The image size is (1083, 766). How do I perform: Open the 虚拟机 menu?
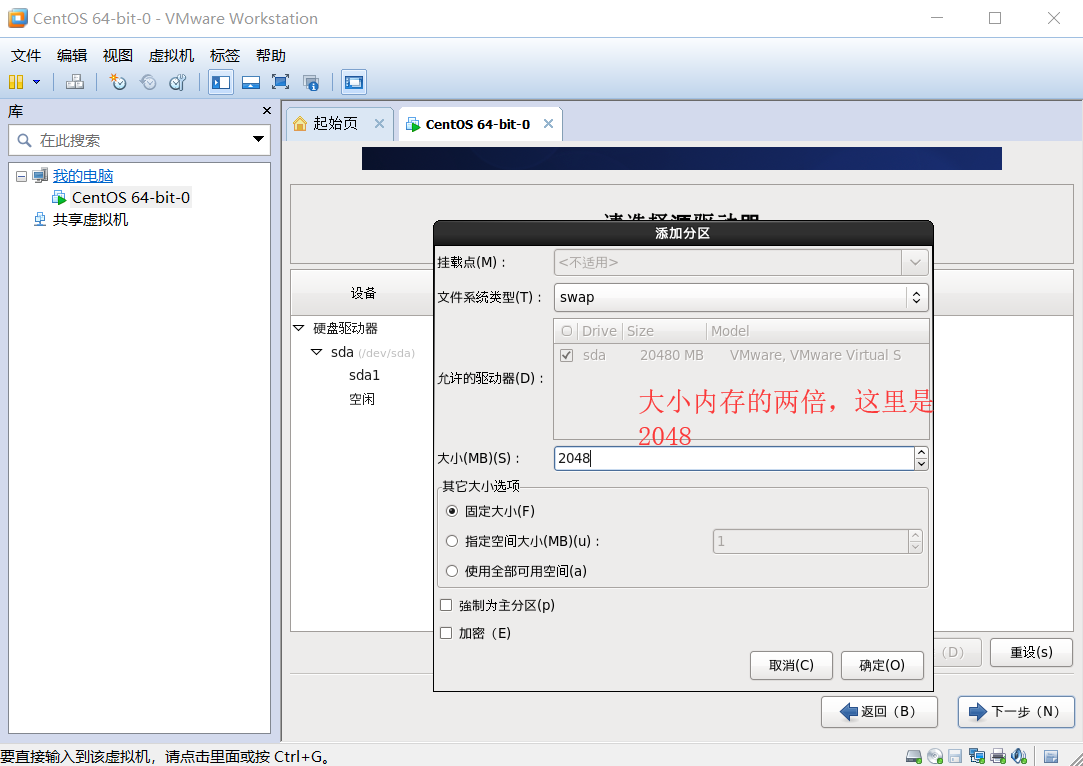click(x=171, y=55)
